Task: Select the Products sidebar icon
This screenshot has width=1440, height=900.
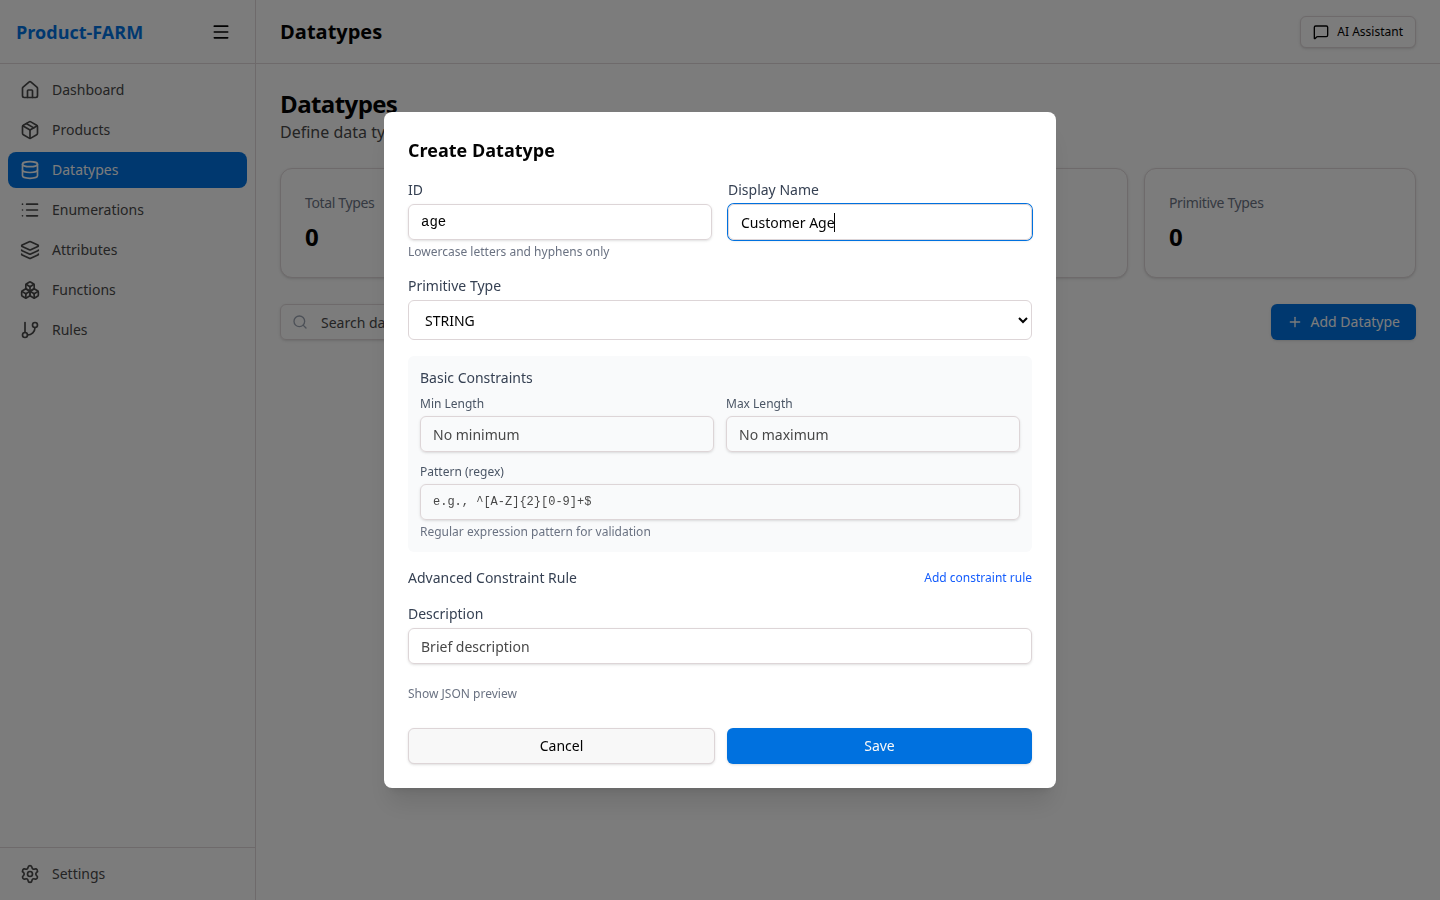Action: point(30,129)
